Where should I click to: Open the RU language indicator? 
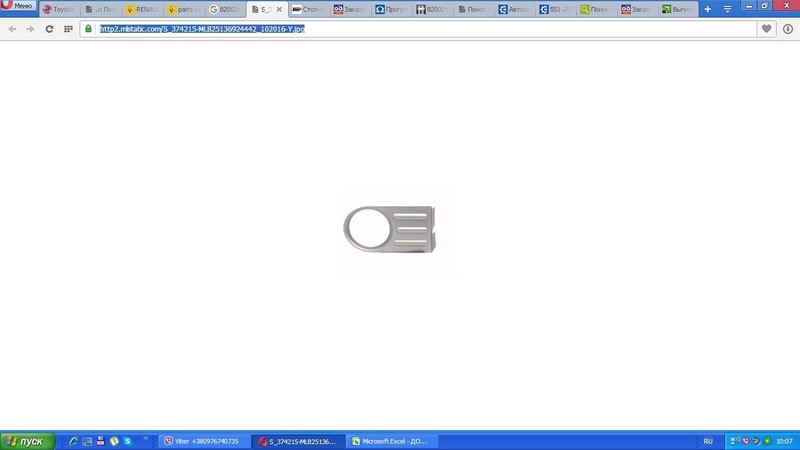click(708, 441)
